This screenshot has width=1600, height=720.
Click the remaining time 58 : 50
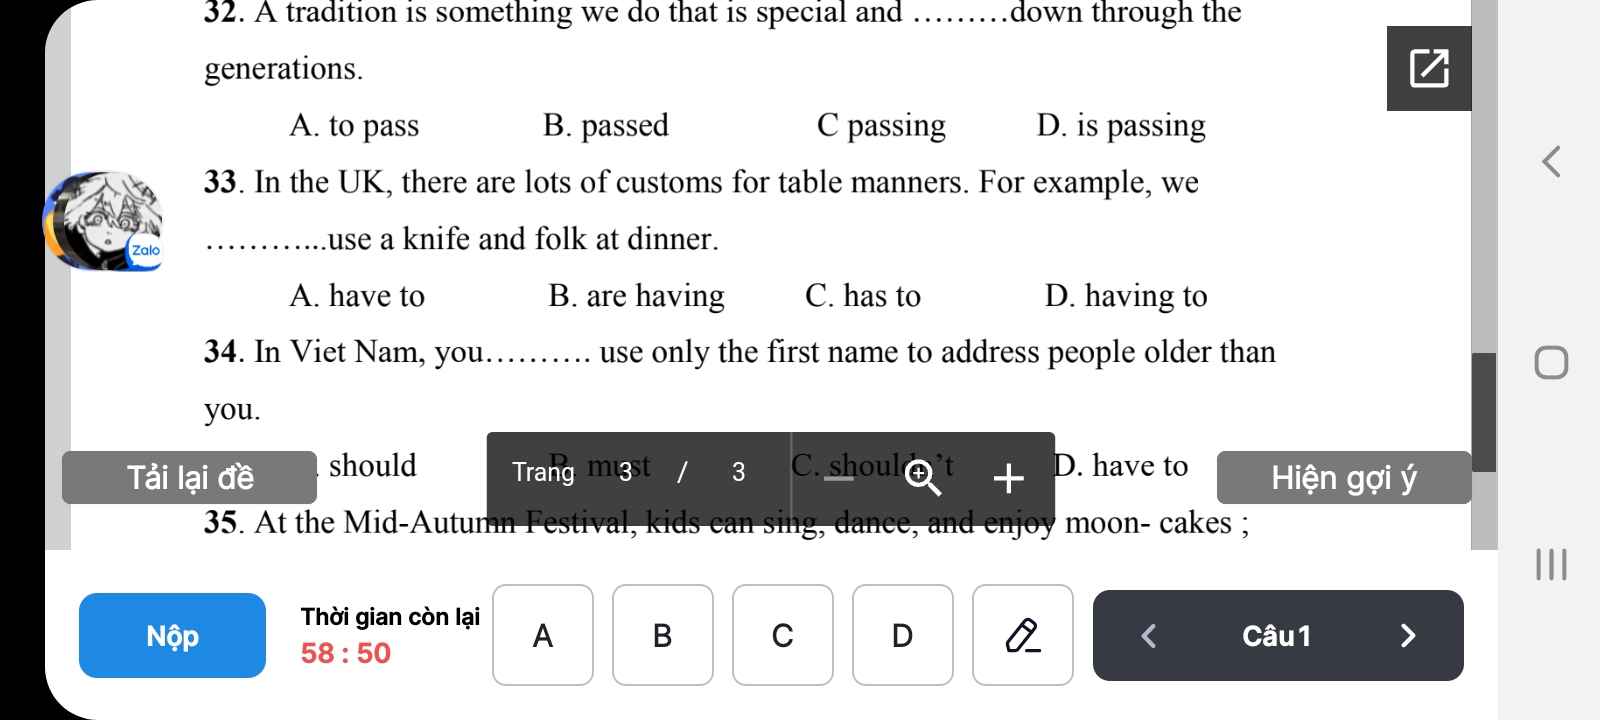coord(346,653)
